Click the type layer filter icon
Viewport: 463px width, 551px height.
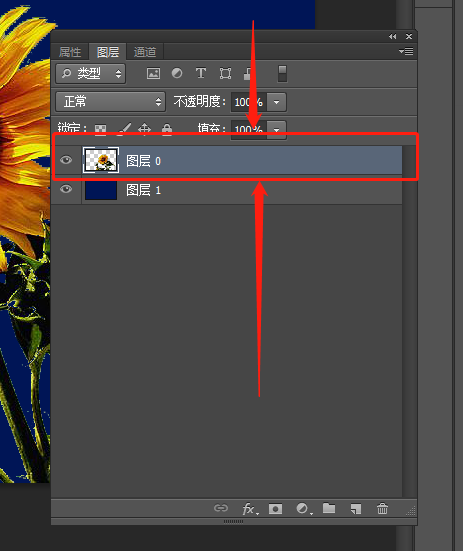tap(201, 73)
